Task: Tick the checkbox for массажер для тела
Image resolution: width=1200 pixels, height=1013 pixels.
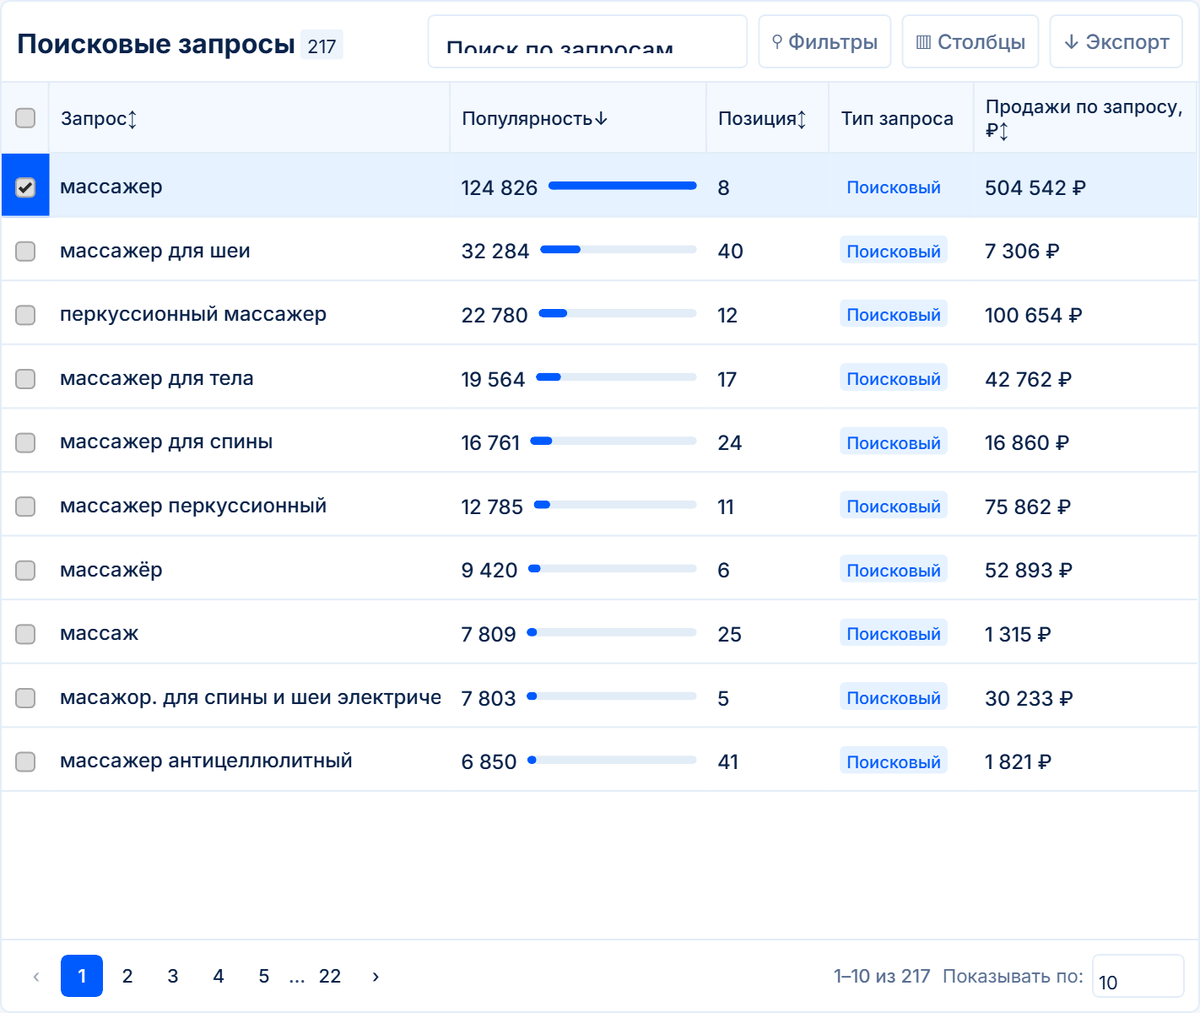Action: point(25,379)
